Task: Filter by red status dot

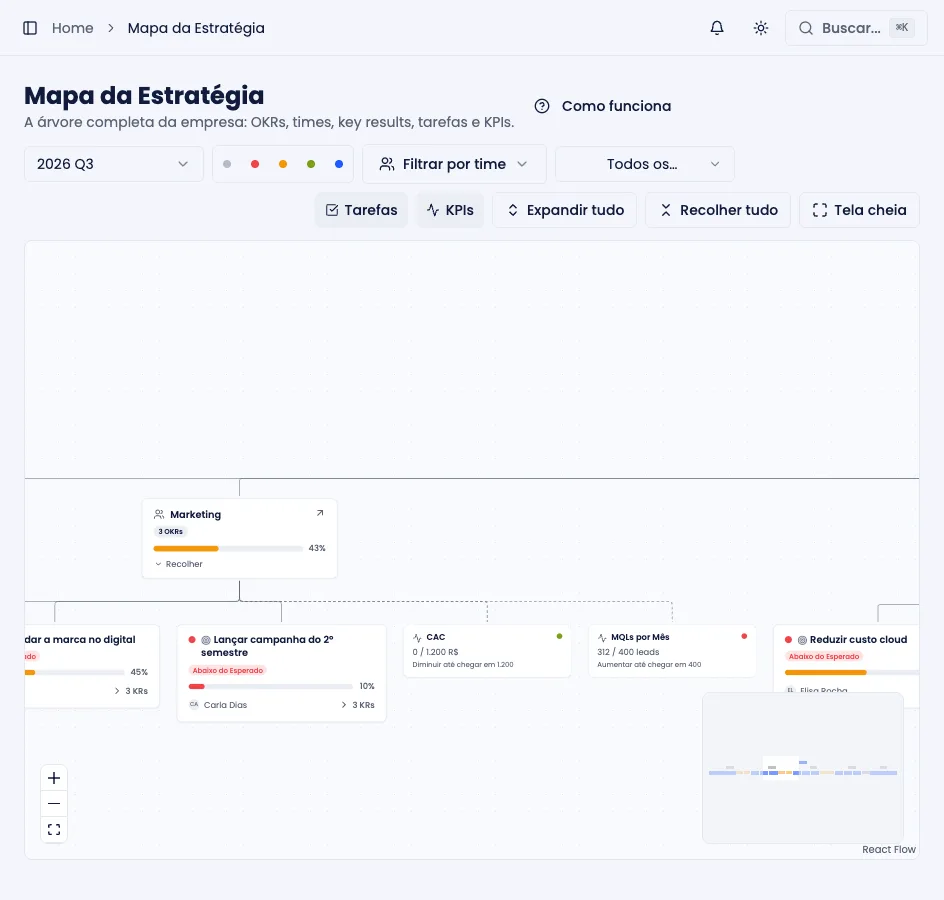Action: pyautogui.click(x=255, y=164)
